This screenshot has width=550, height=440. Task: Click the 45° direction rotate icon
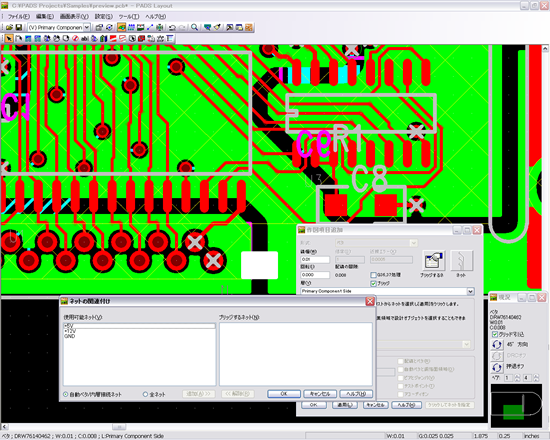click(497, 345)
